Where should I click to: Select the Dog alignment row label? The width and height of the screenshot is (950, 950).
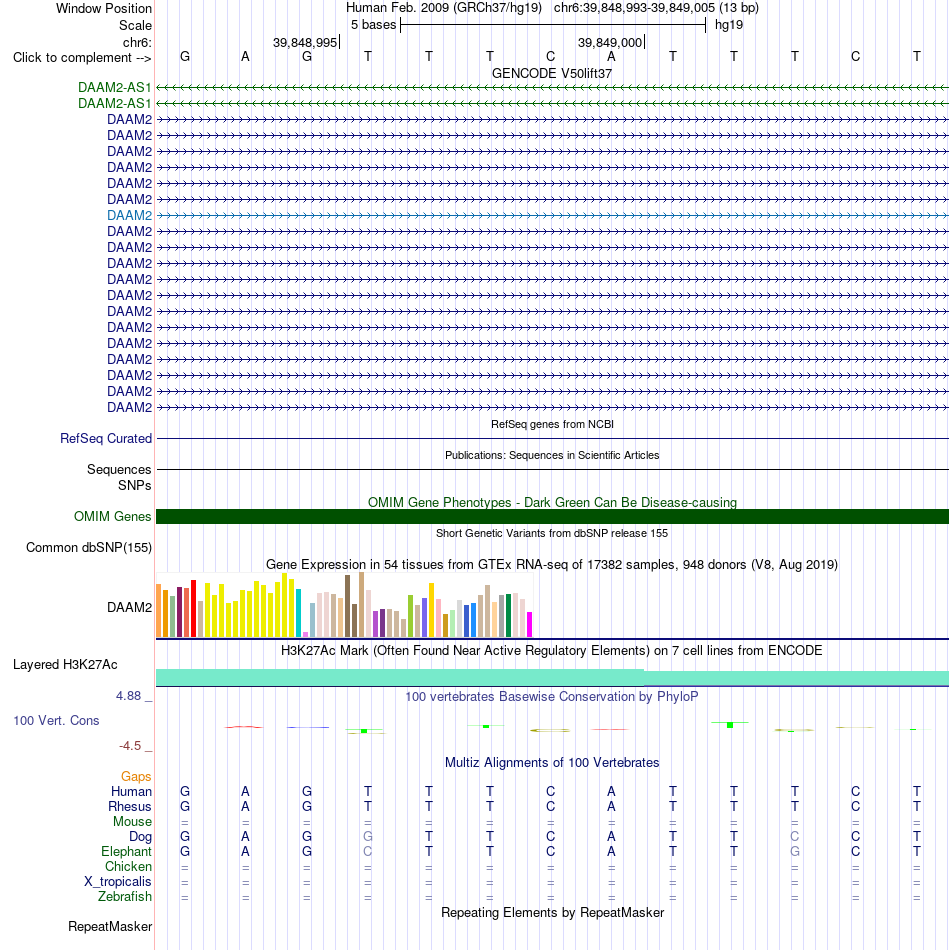click(x=140, y=837)
